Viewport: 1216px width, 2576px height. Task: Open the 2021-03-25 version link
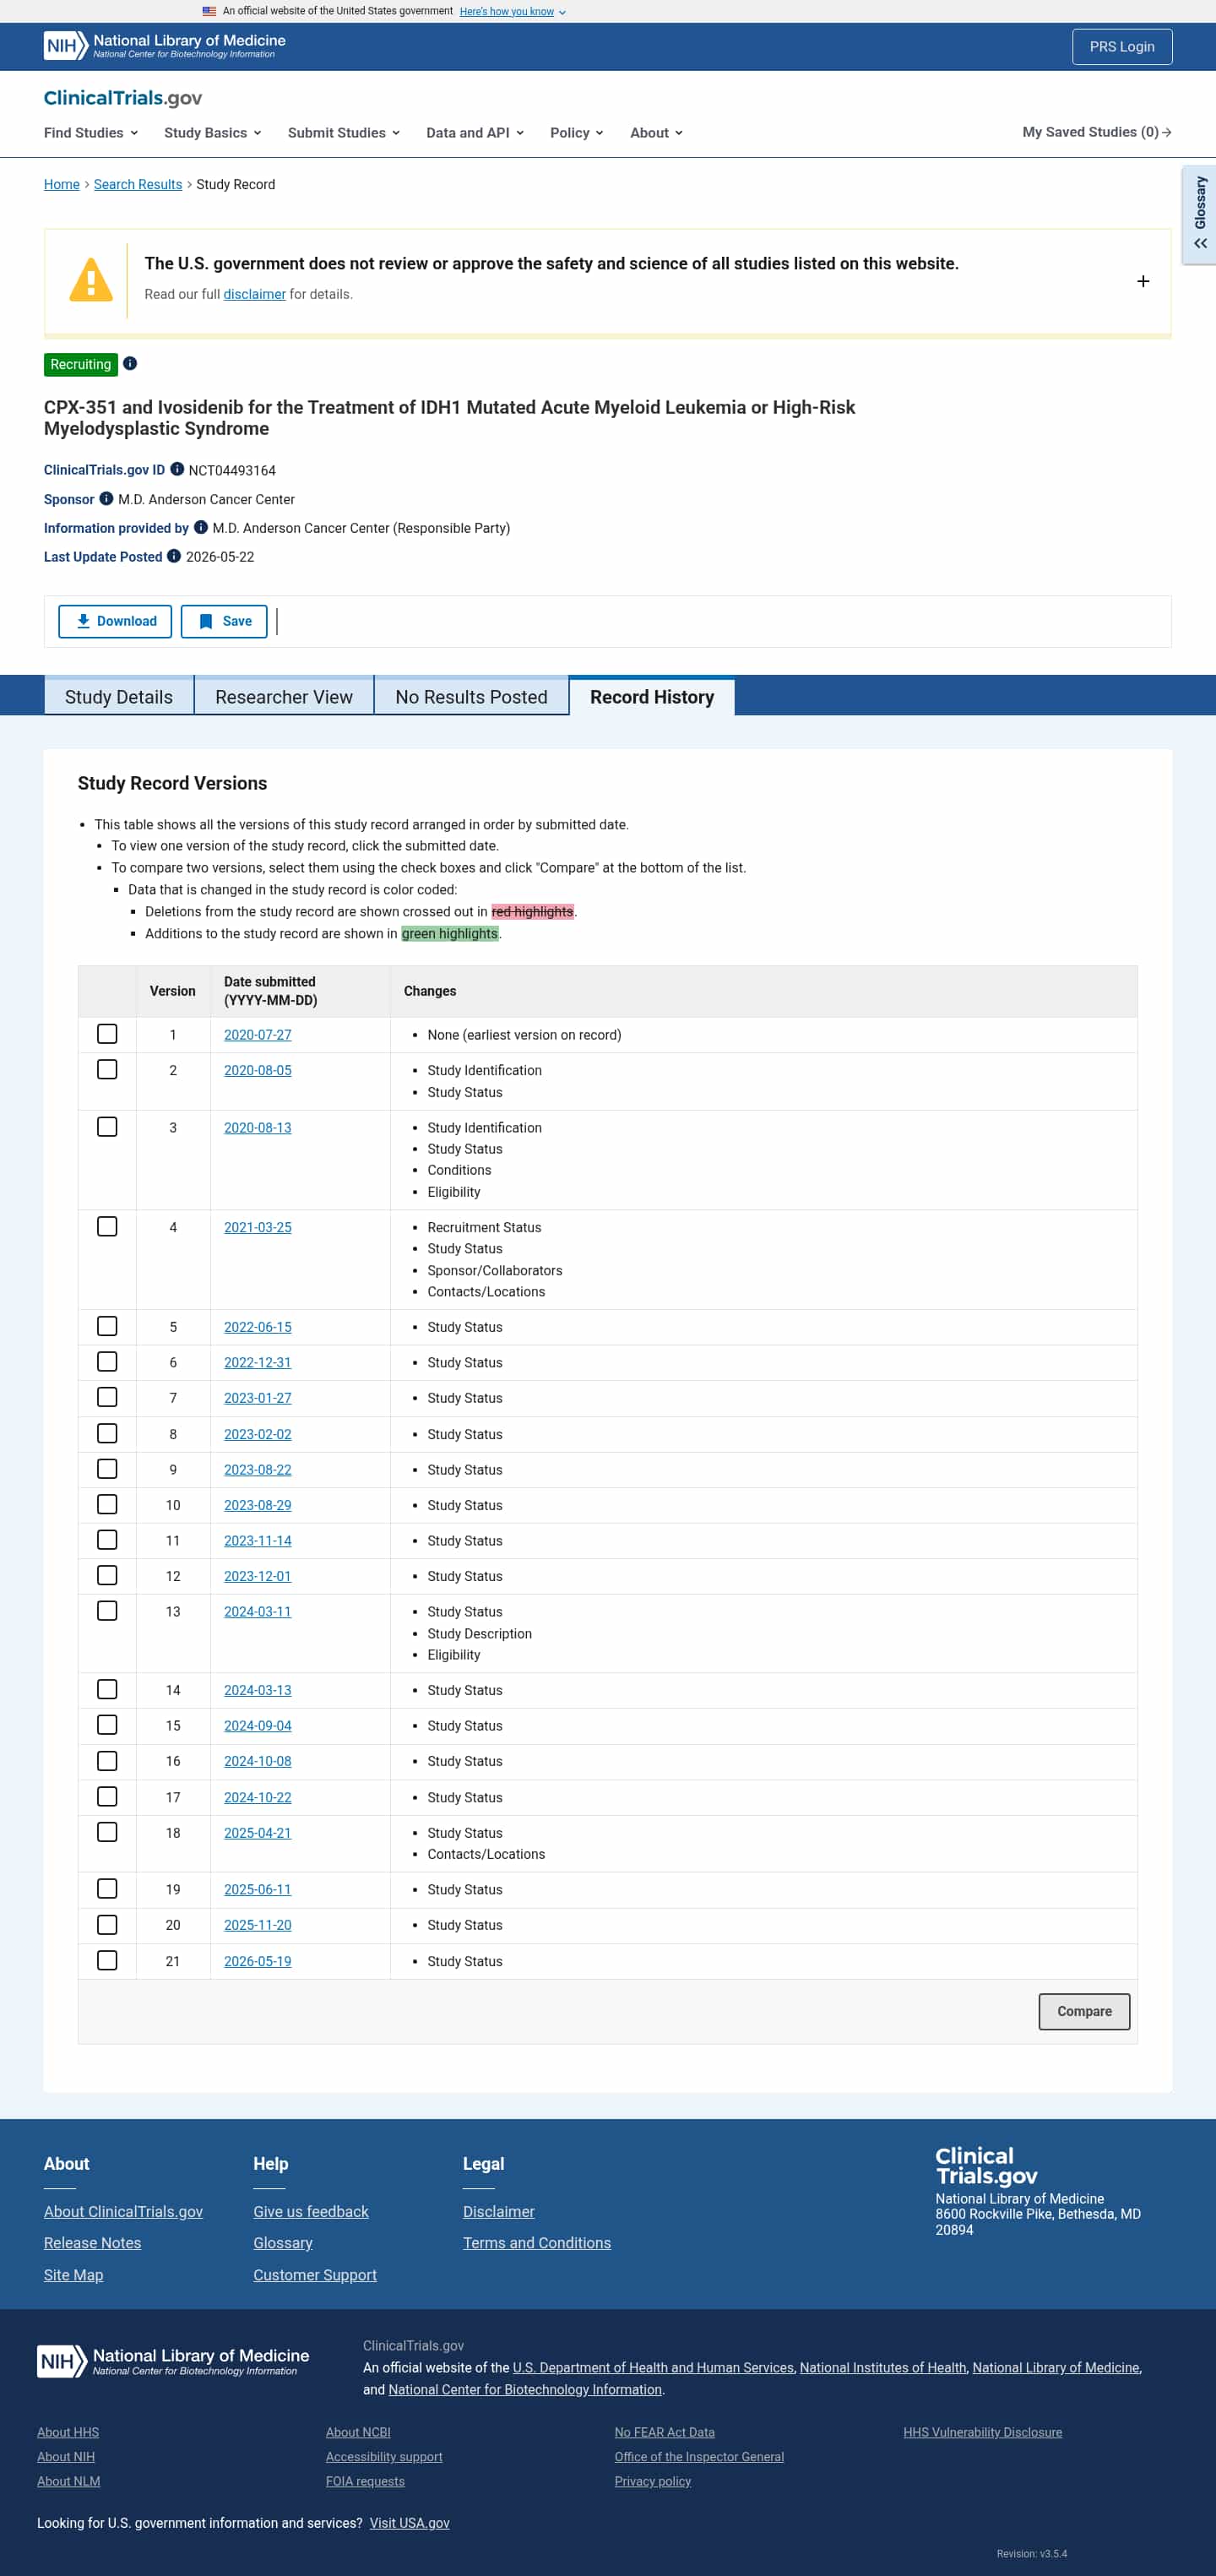point(258,1227)
